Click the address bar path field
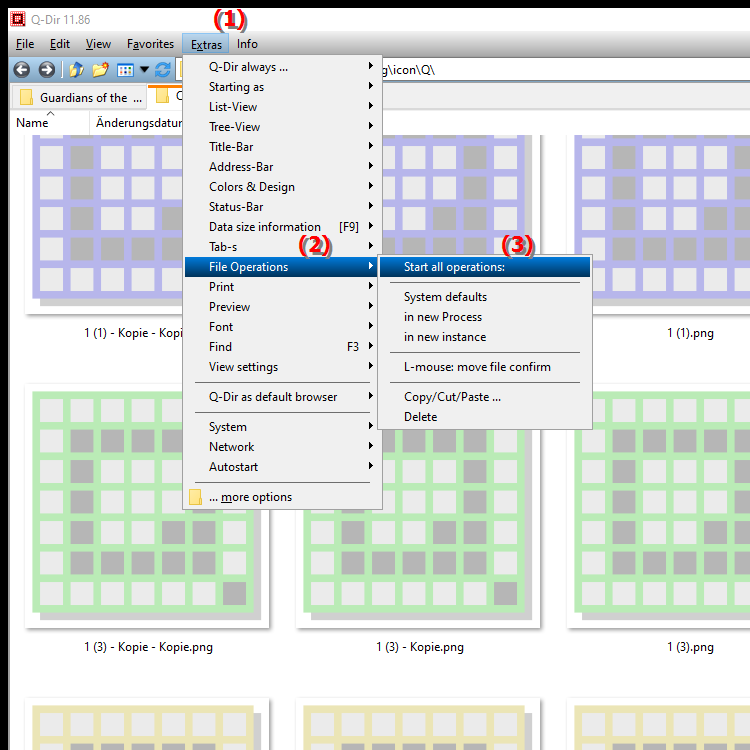The image size is (750, 750). (x=564, y=70)
